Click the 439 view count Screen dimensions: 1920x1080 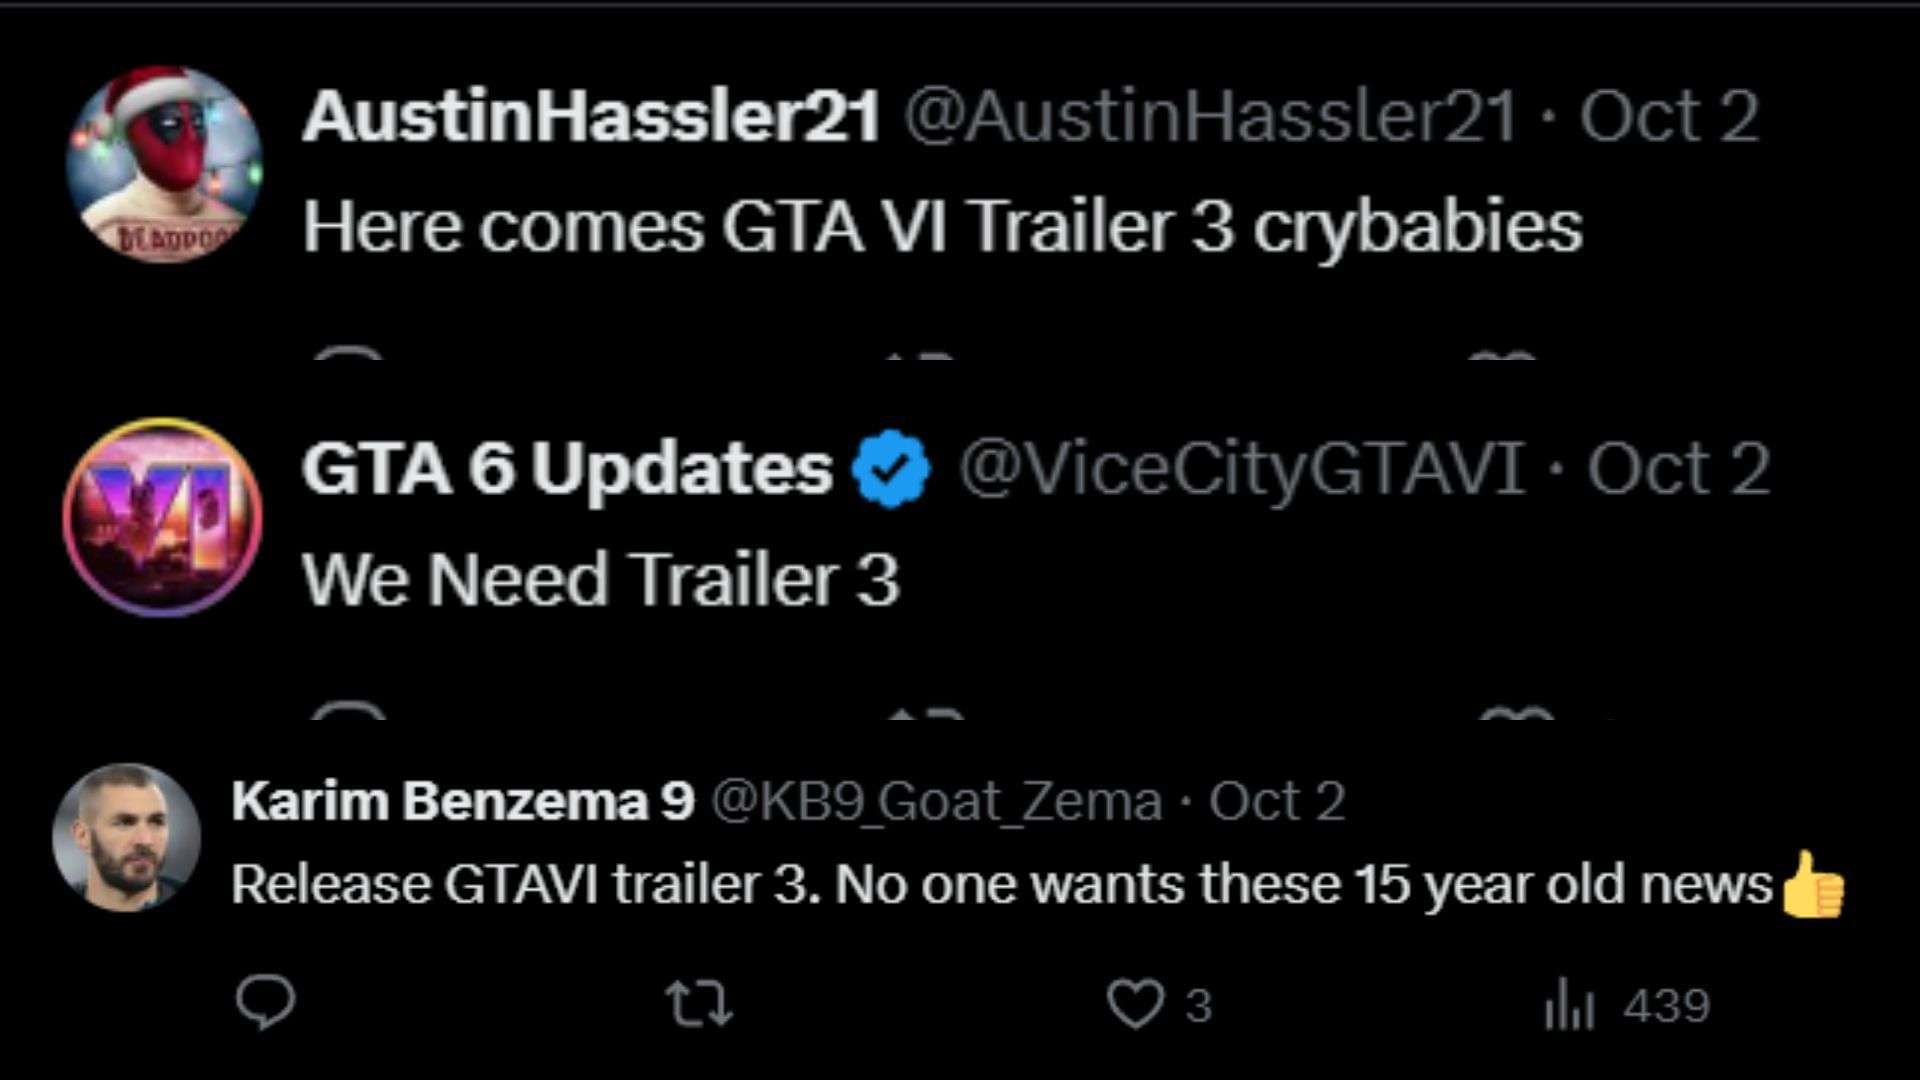pyautogui.click(x=1666, y=1005)
